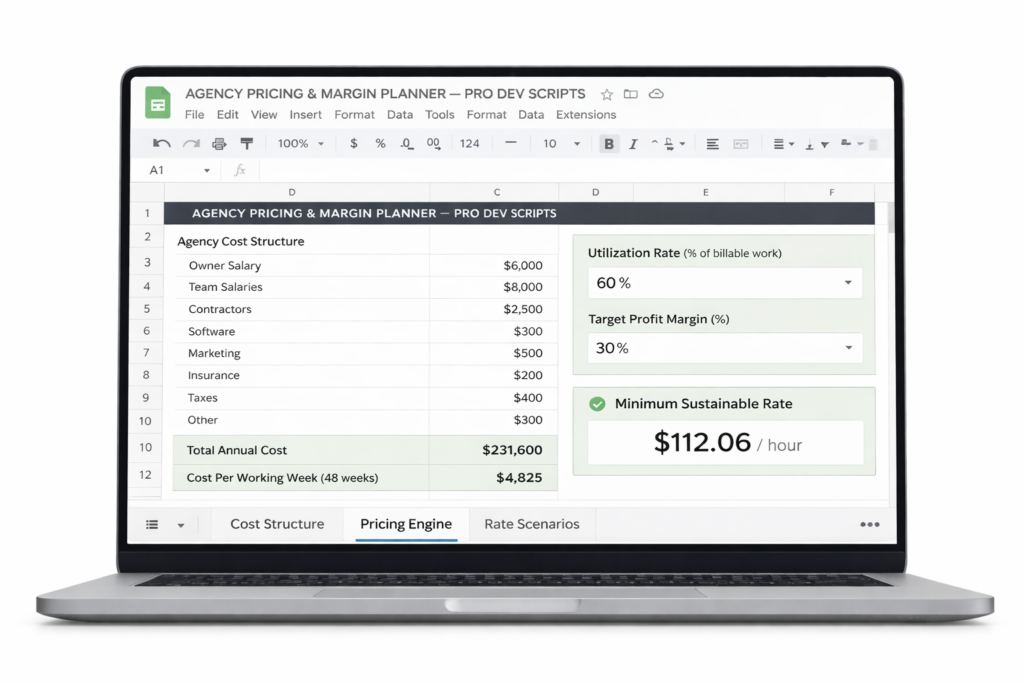Viewport: 1024px width, 683px height.
Task: Click the 124 number format button
Action: (469, 144)
